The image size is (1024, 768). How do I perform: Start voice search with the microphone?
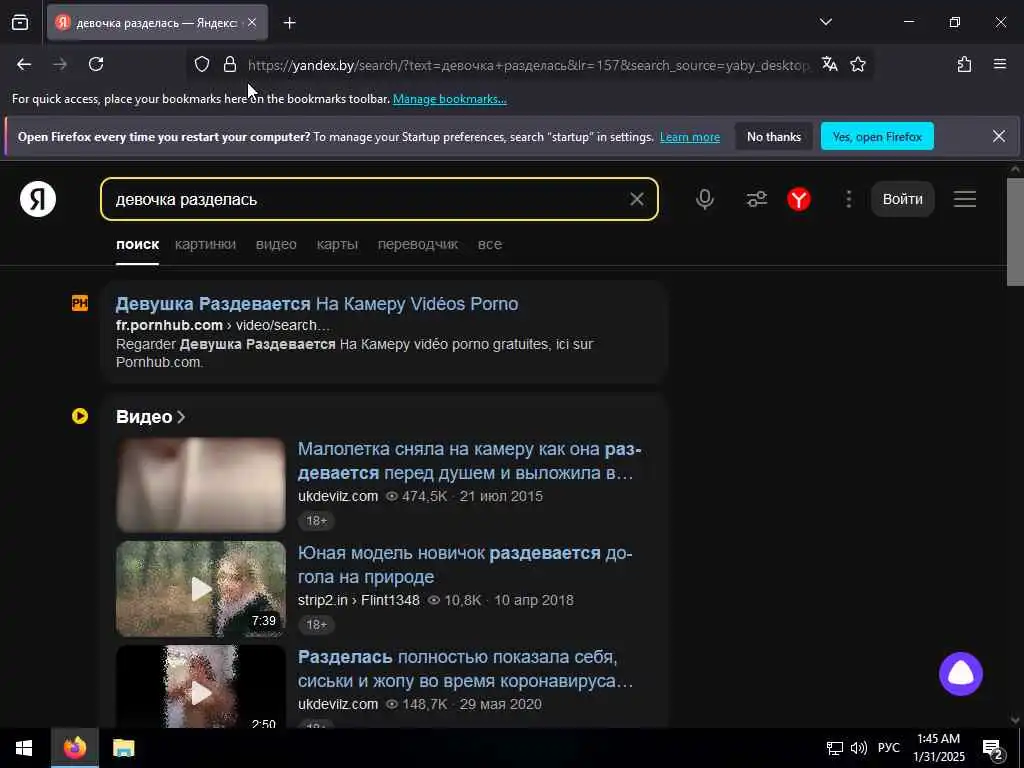click(705, 199)
